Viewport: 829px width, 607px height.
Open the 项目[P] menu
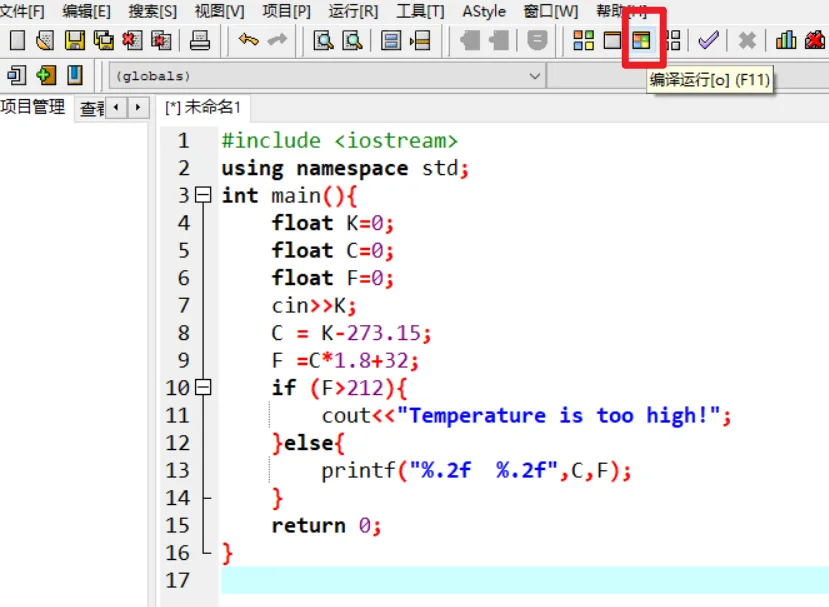pos(287,11)
